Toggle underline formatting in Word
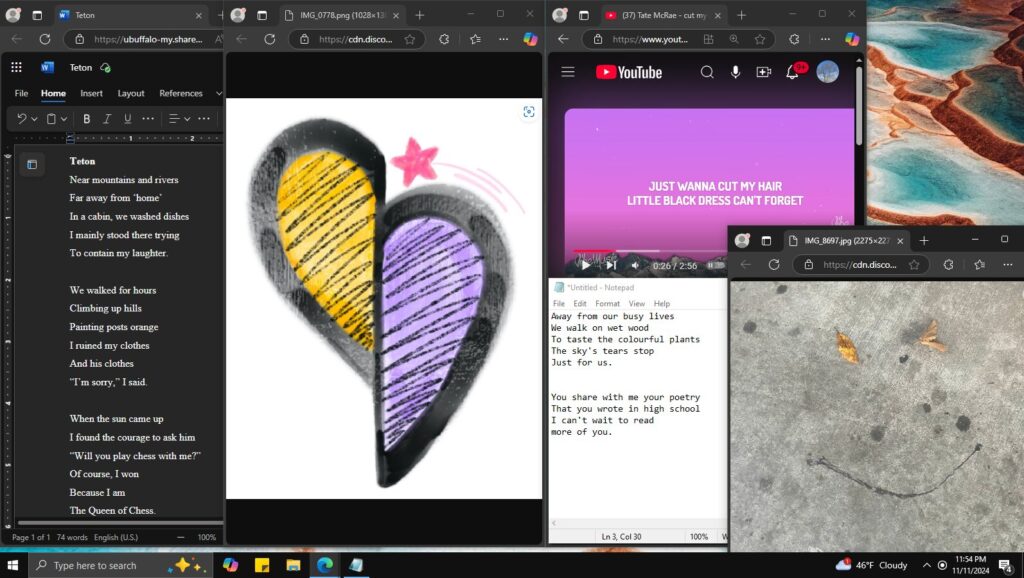Screen dimensions: 1024x578 tap(127, 119)
